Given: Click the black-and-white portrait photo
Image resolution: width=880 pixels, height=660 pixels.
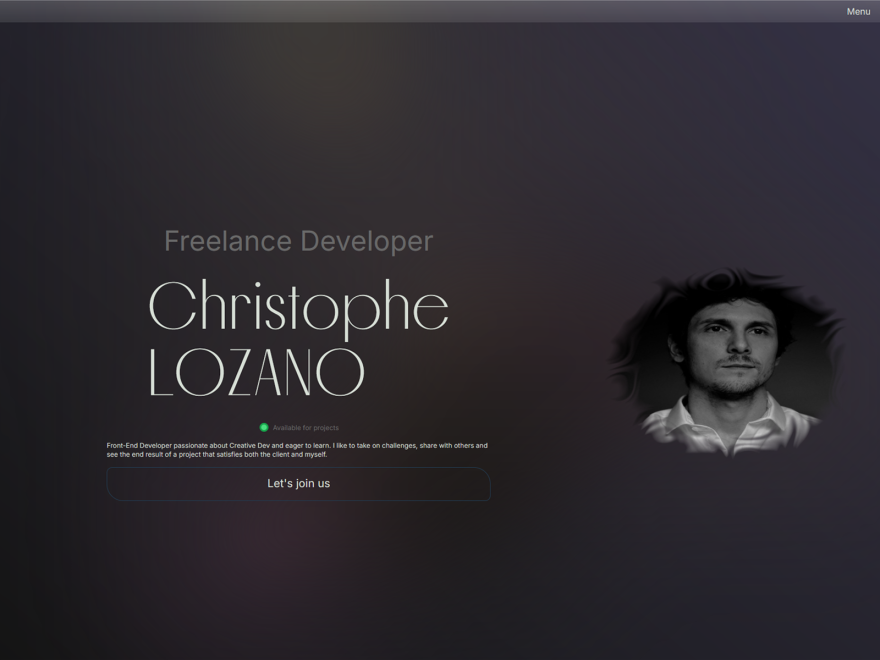Looking at the screenshot, I should [x=726, y=363].
